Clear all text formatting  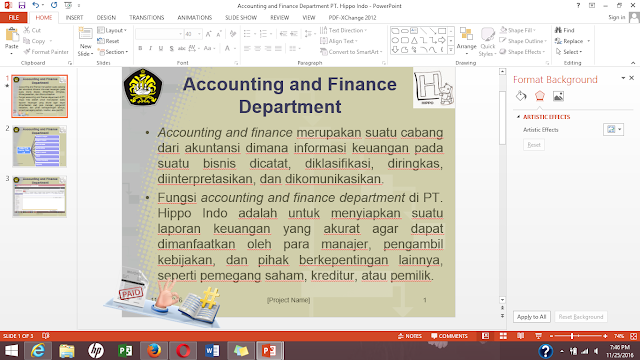233,34
